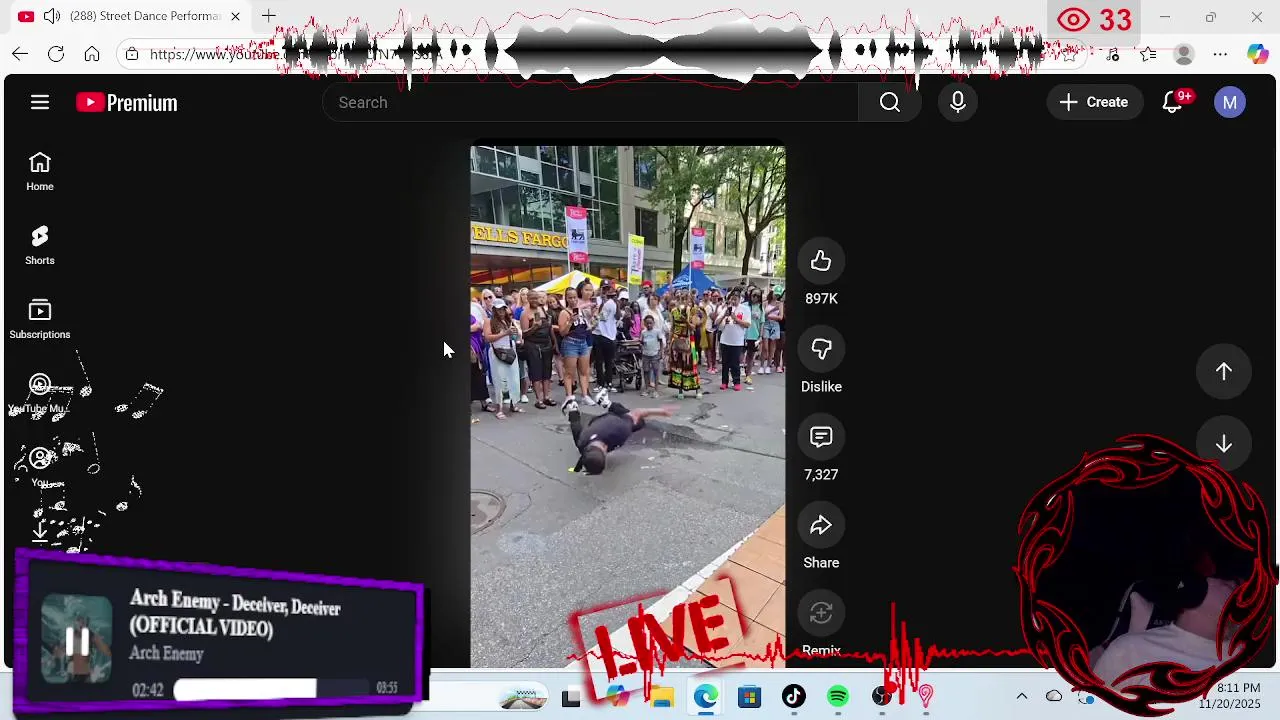Click the YouTube Premium logo
Screen dimensions: 1280x720
pos(127,102)
